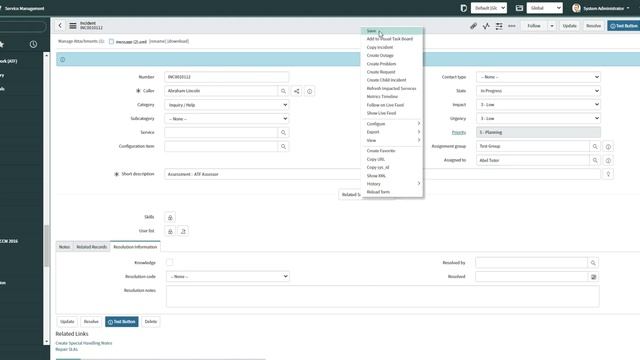Preview the Caller record info icon
The image size is (640, 360).
[x=309, y=91]
